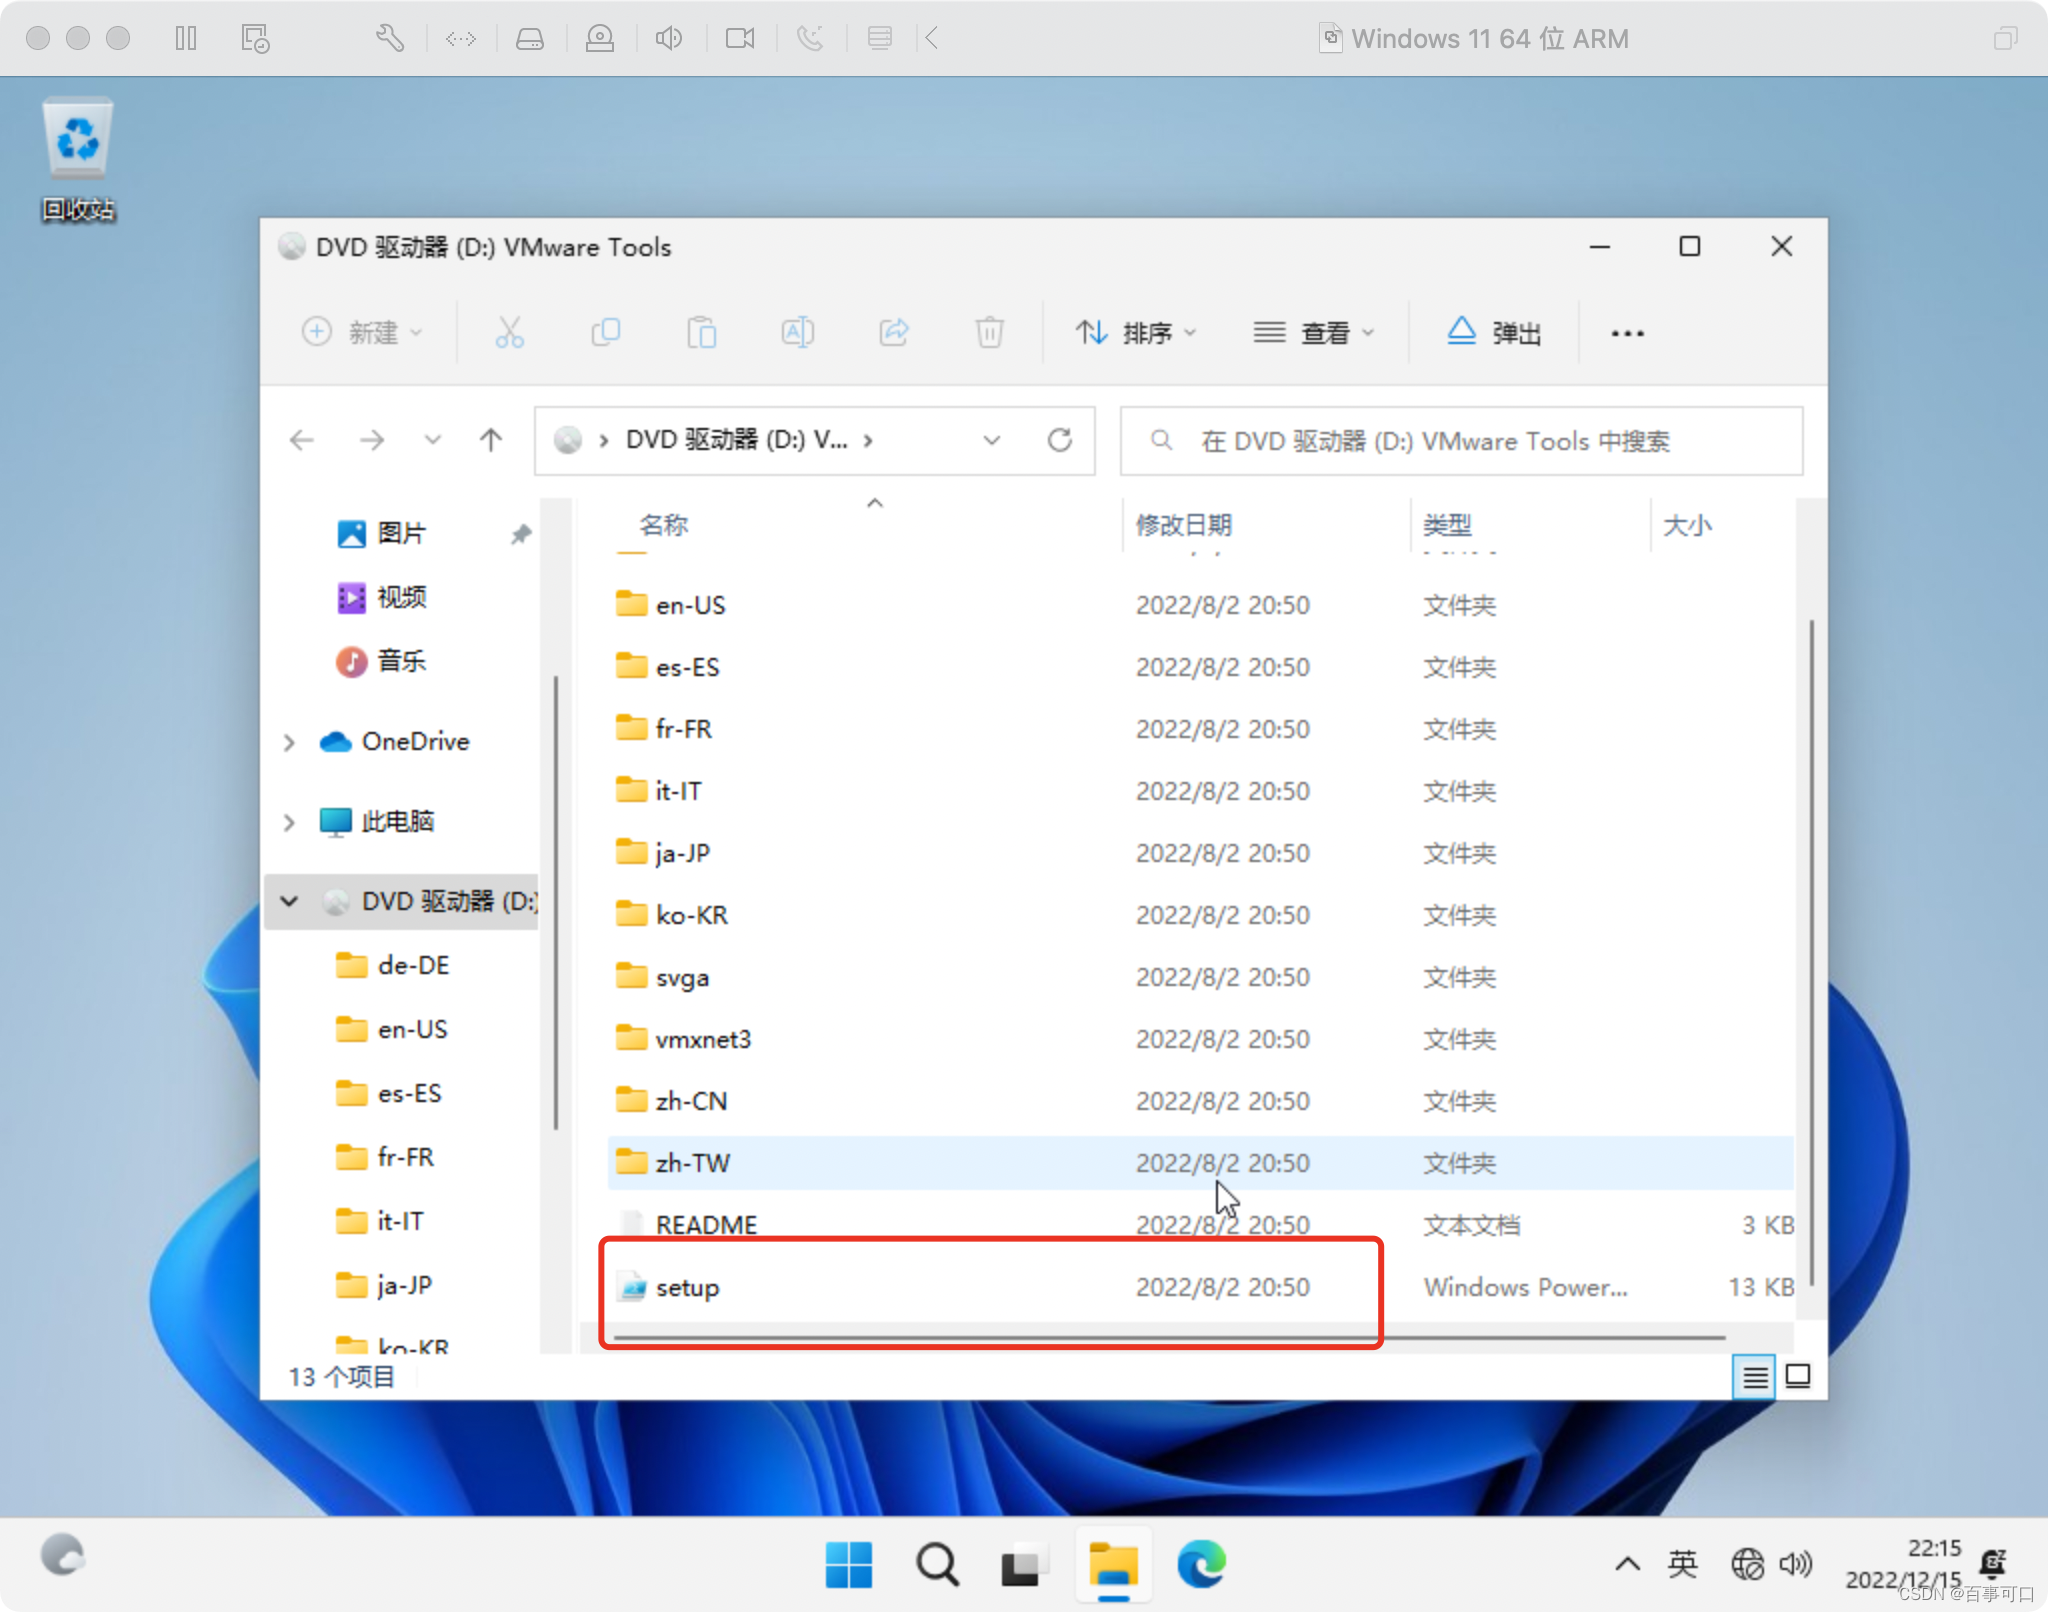
Task: Go up one folder level
Action: (491, 440)
